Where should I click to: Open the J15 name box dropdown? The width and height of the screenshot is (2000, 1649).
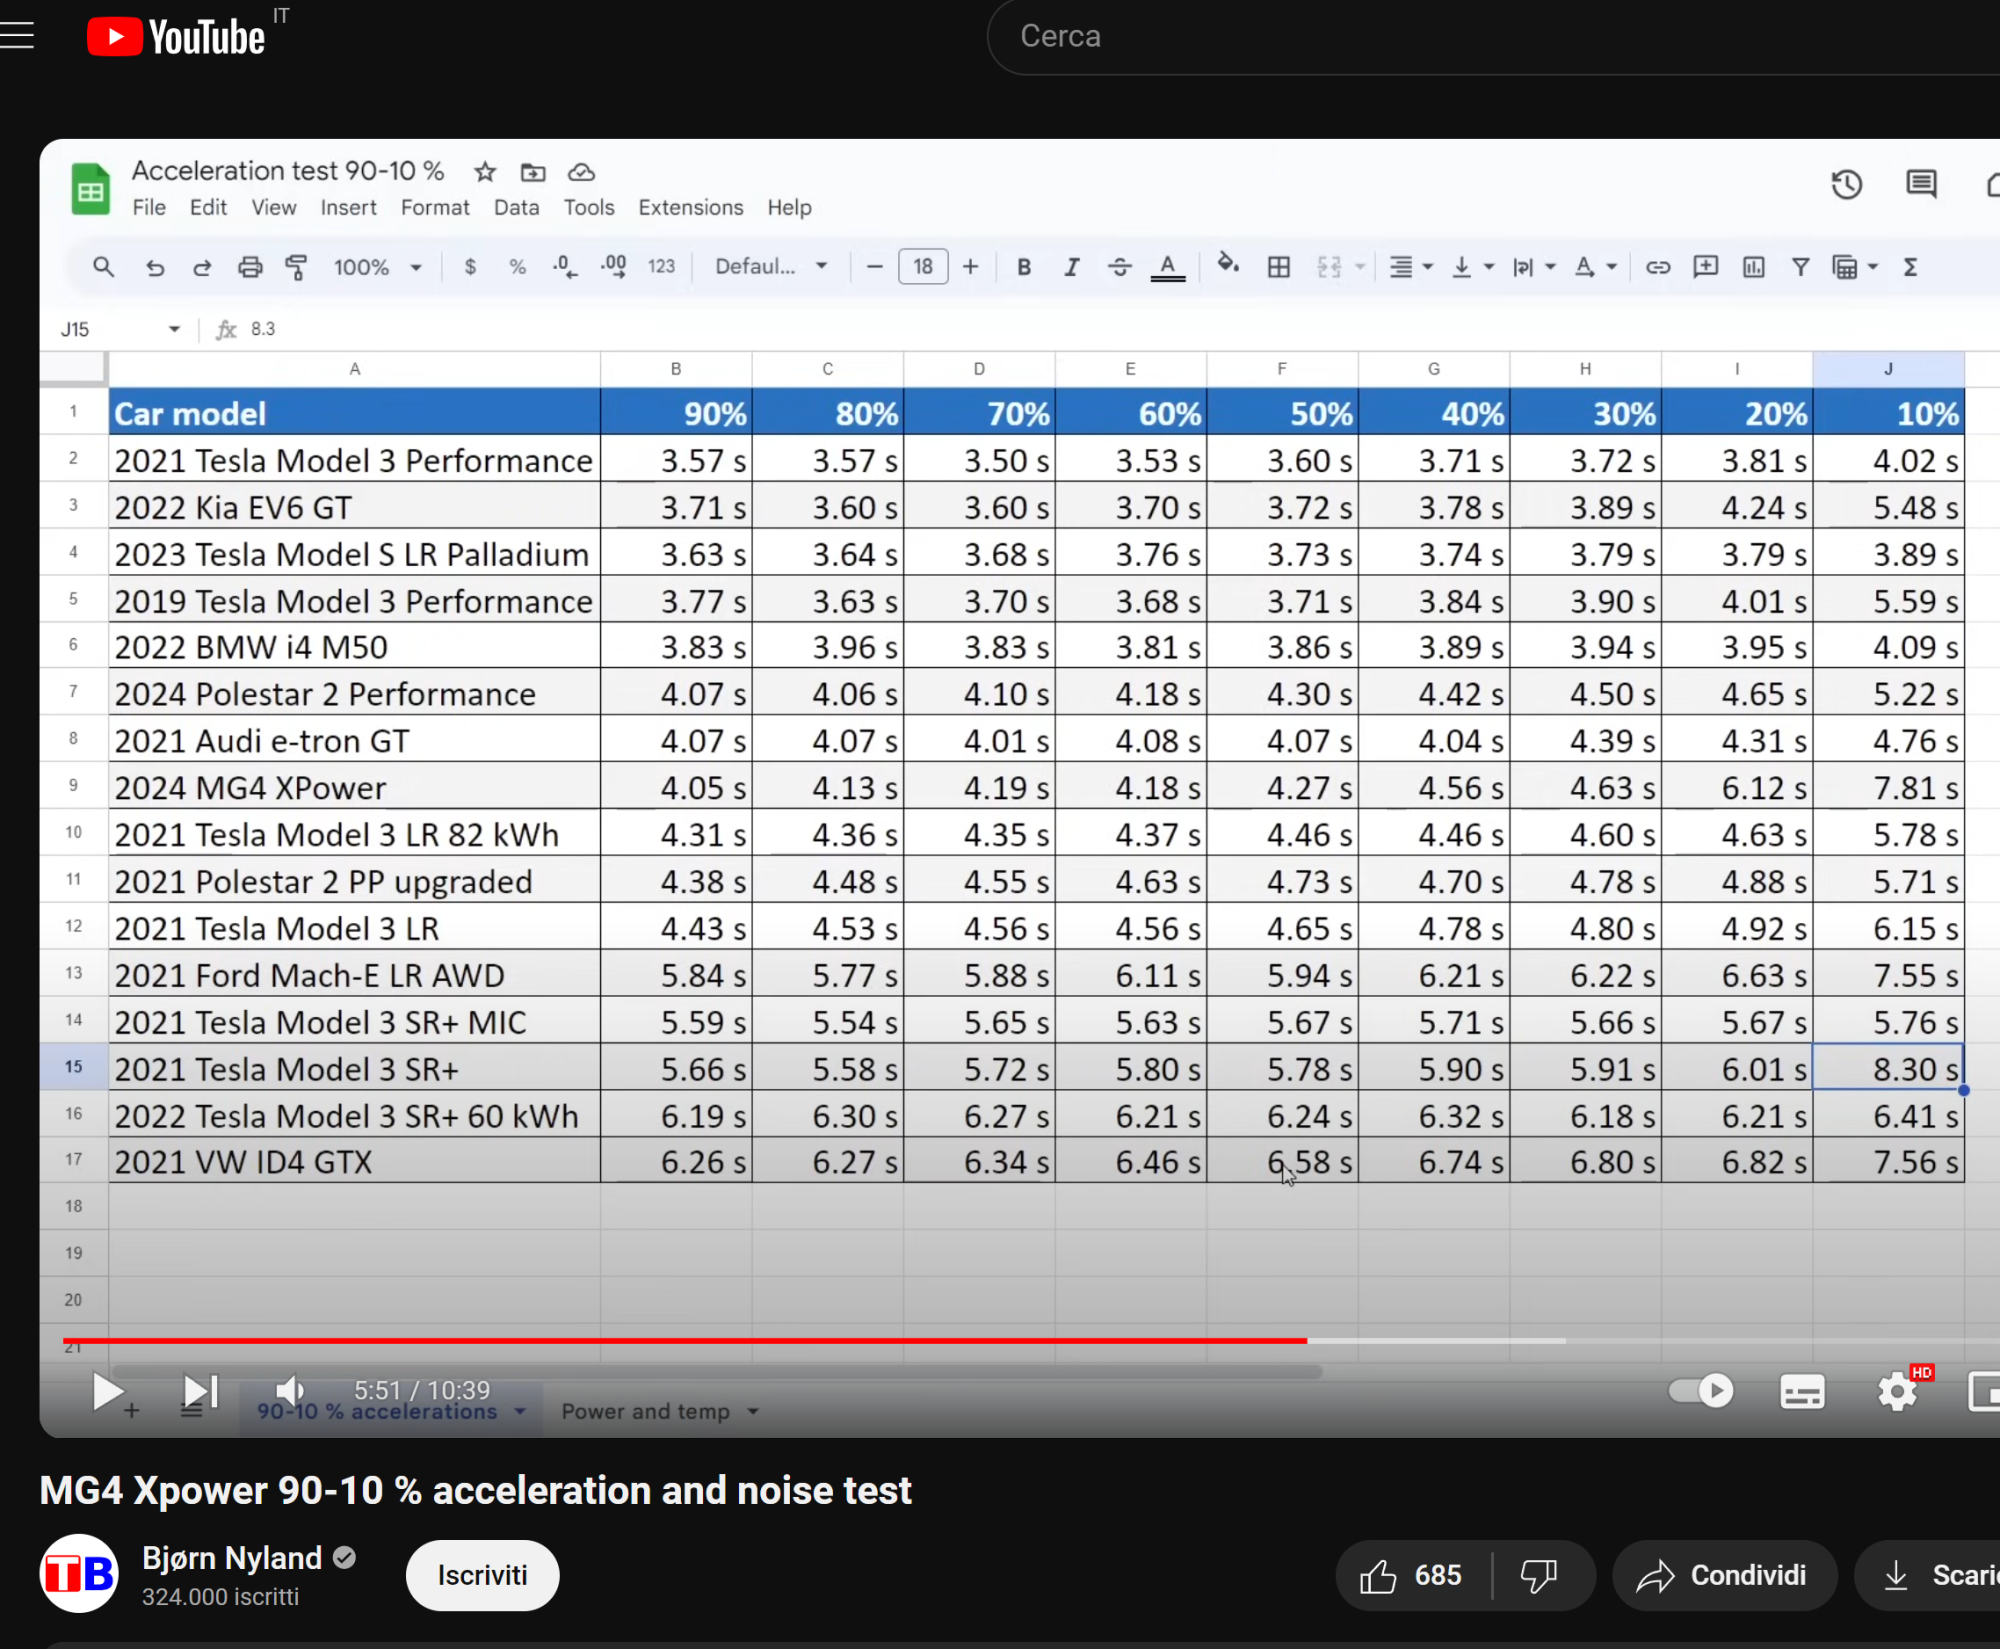(x=174, y=329)
